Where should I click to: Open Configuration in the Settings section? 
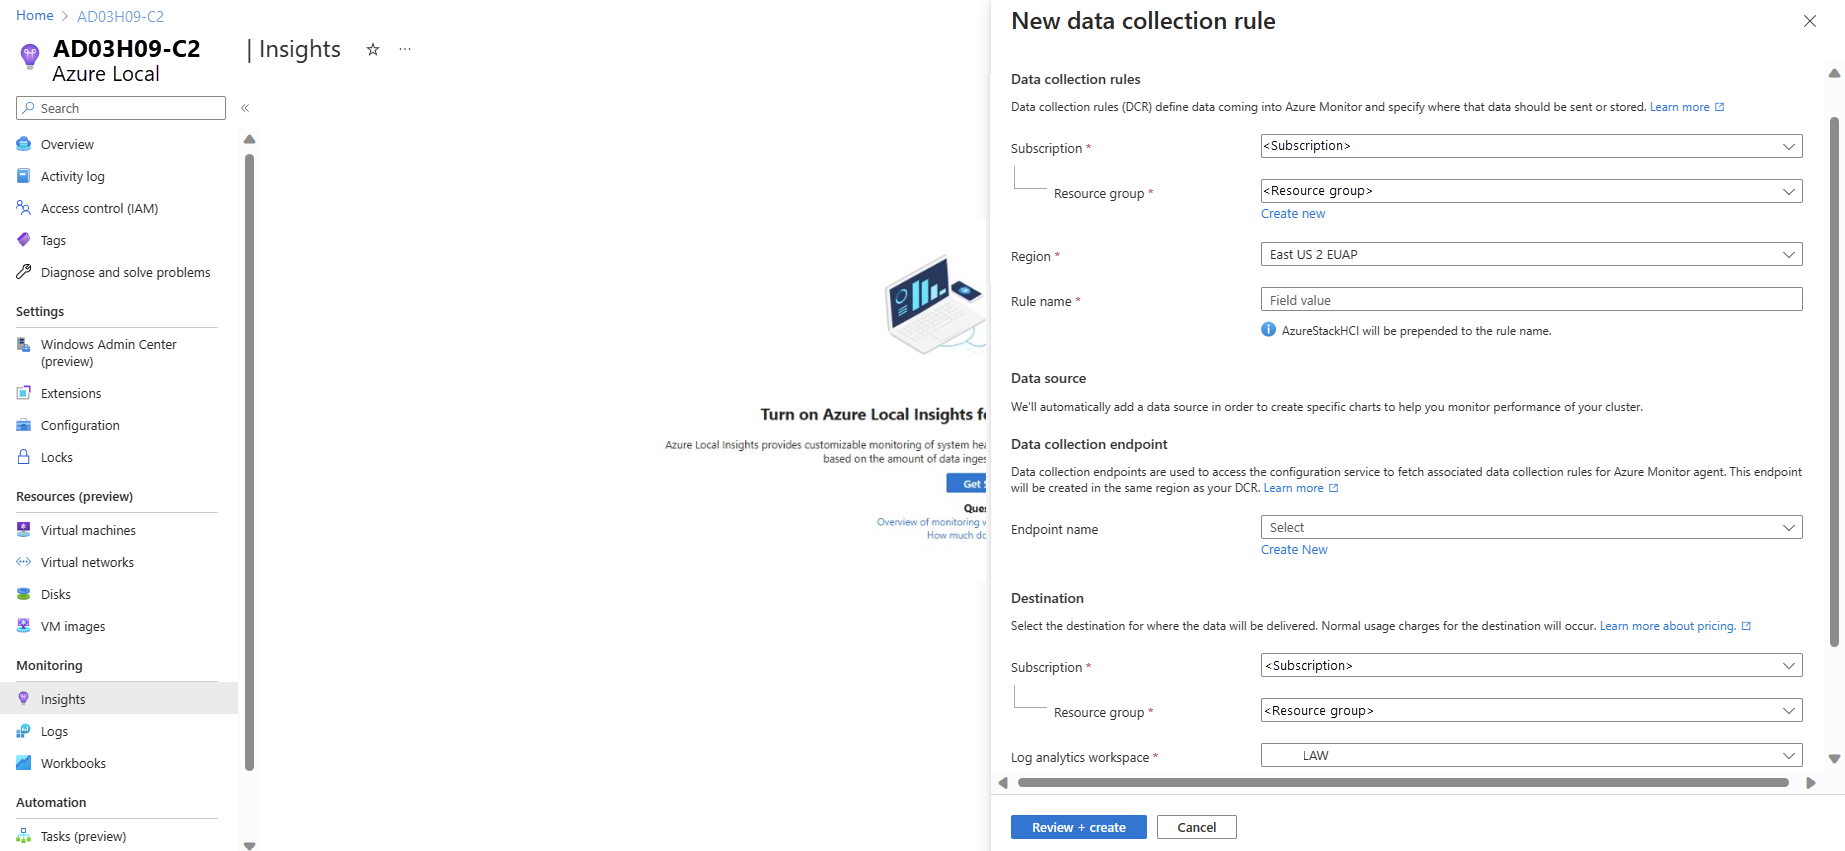(x=80, y=425)
